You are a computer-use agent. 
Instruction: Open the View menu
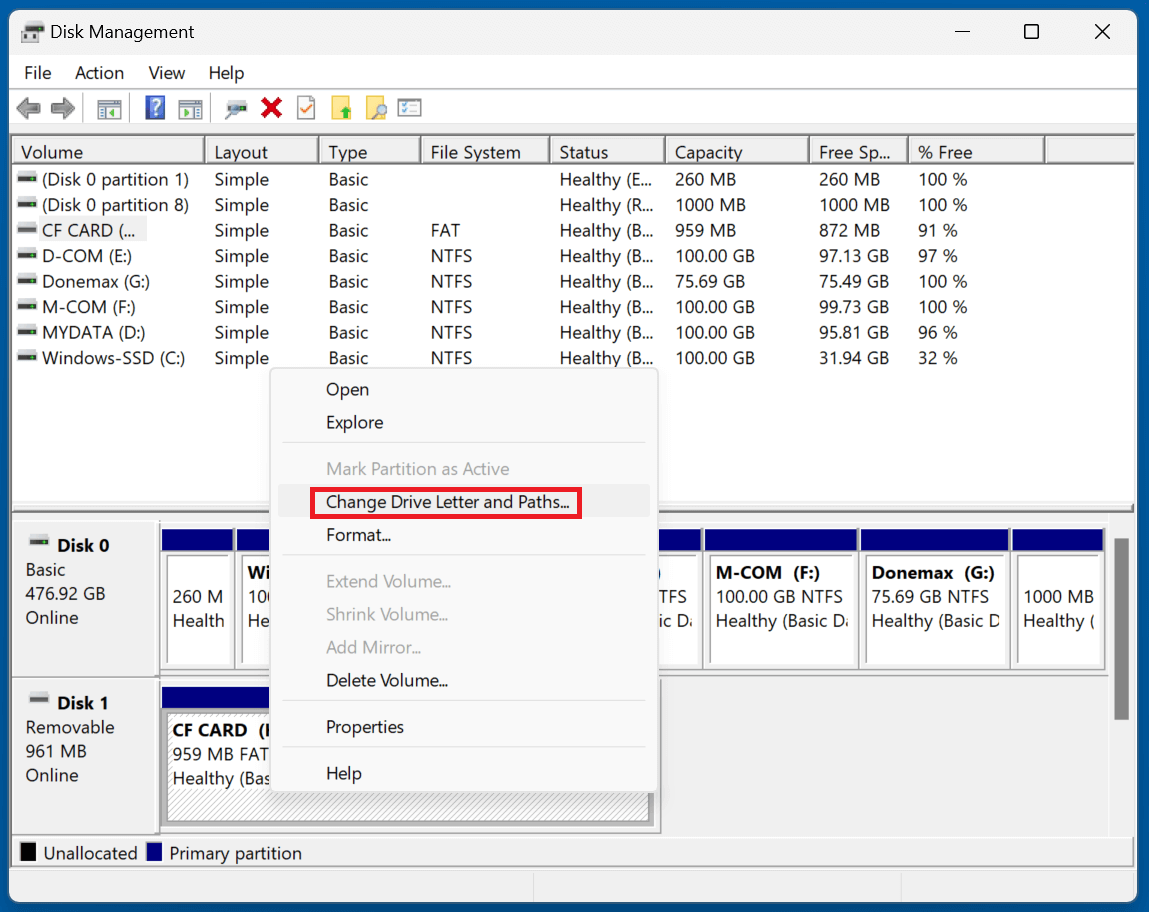166,72
